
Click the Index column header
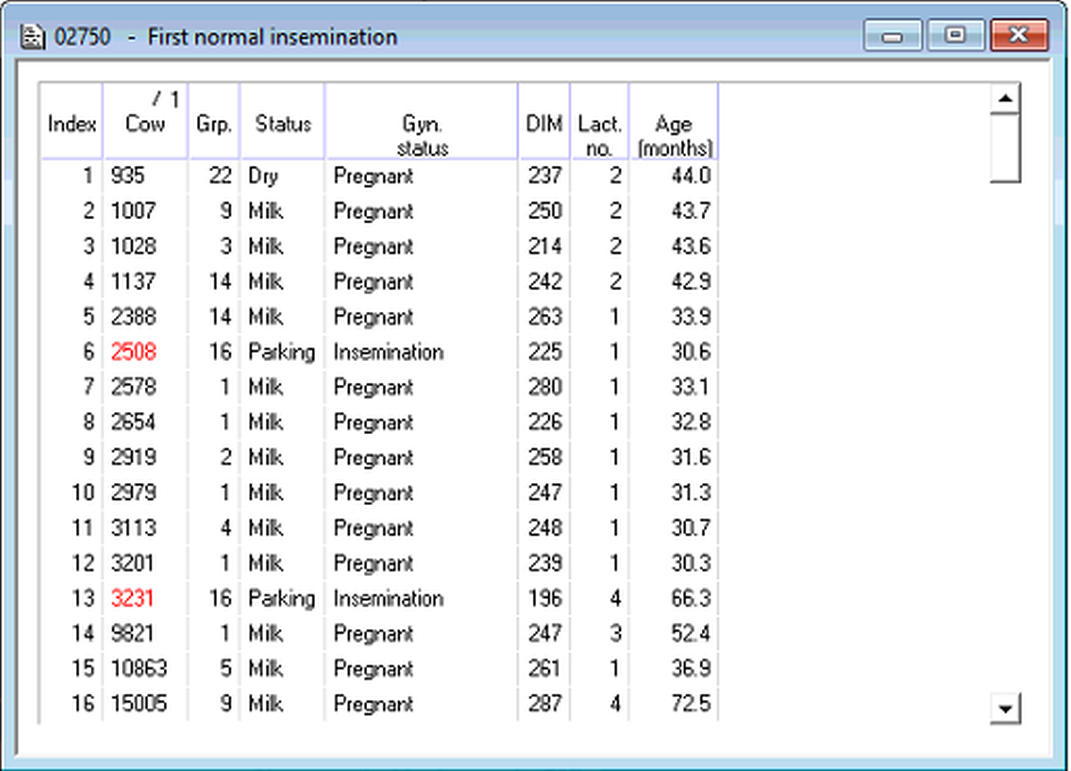point(72,123)
